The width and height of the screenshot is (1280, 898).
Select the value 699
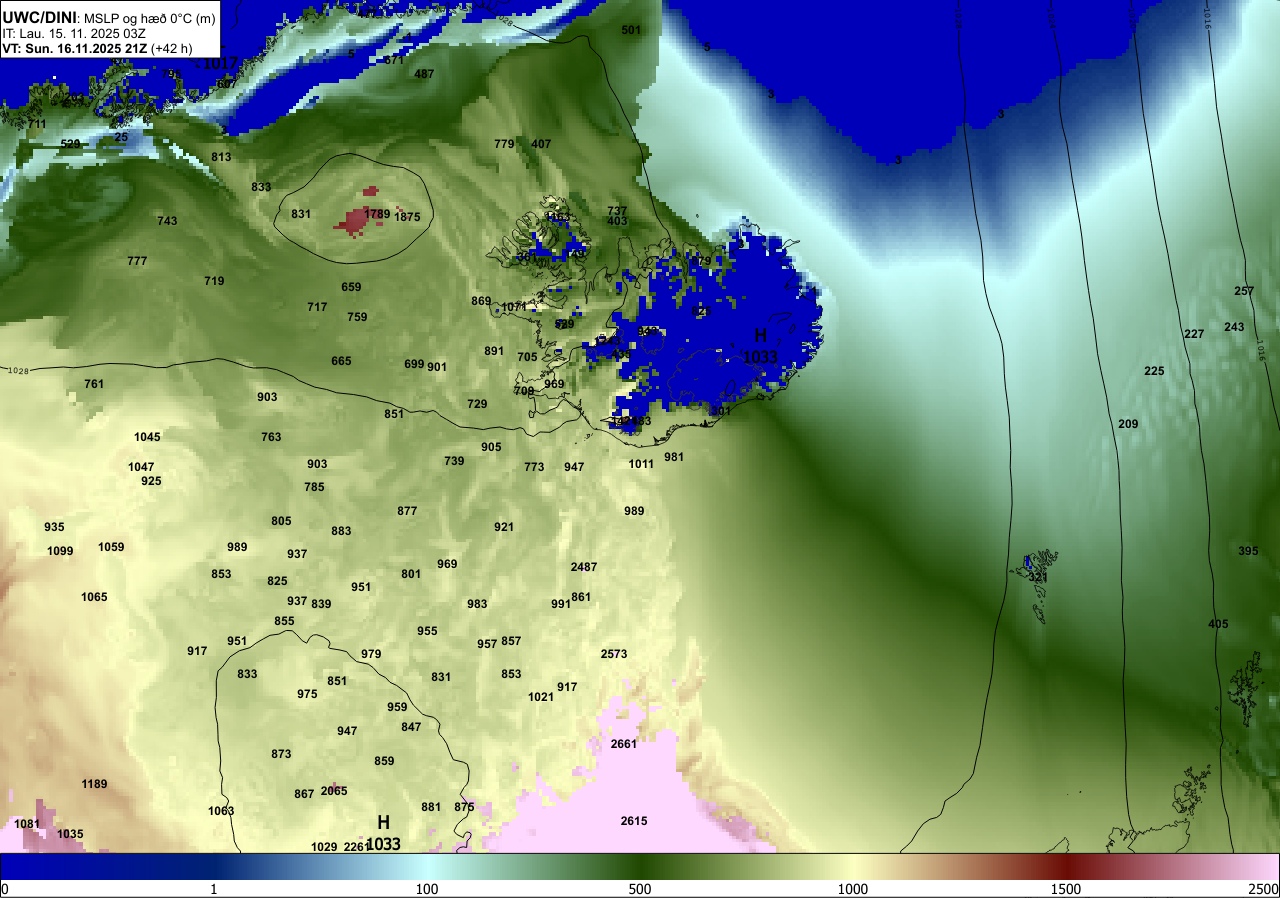414,364
